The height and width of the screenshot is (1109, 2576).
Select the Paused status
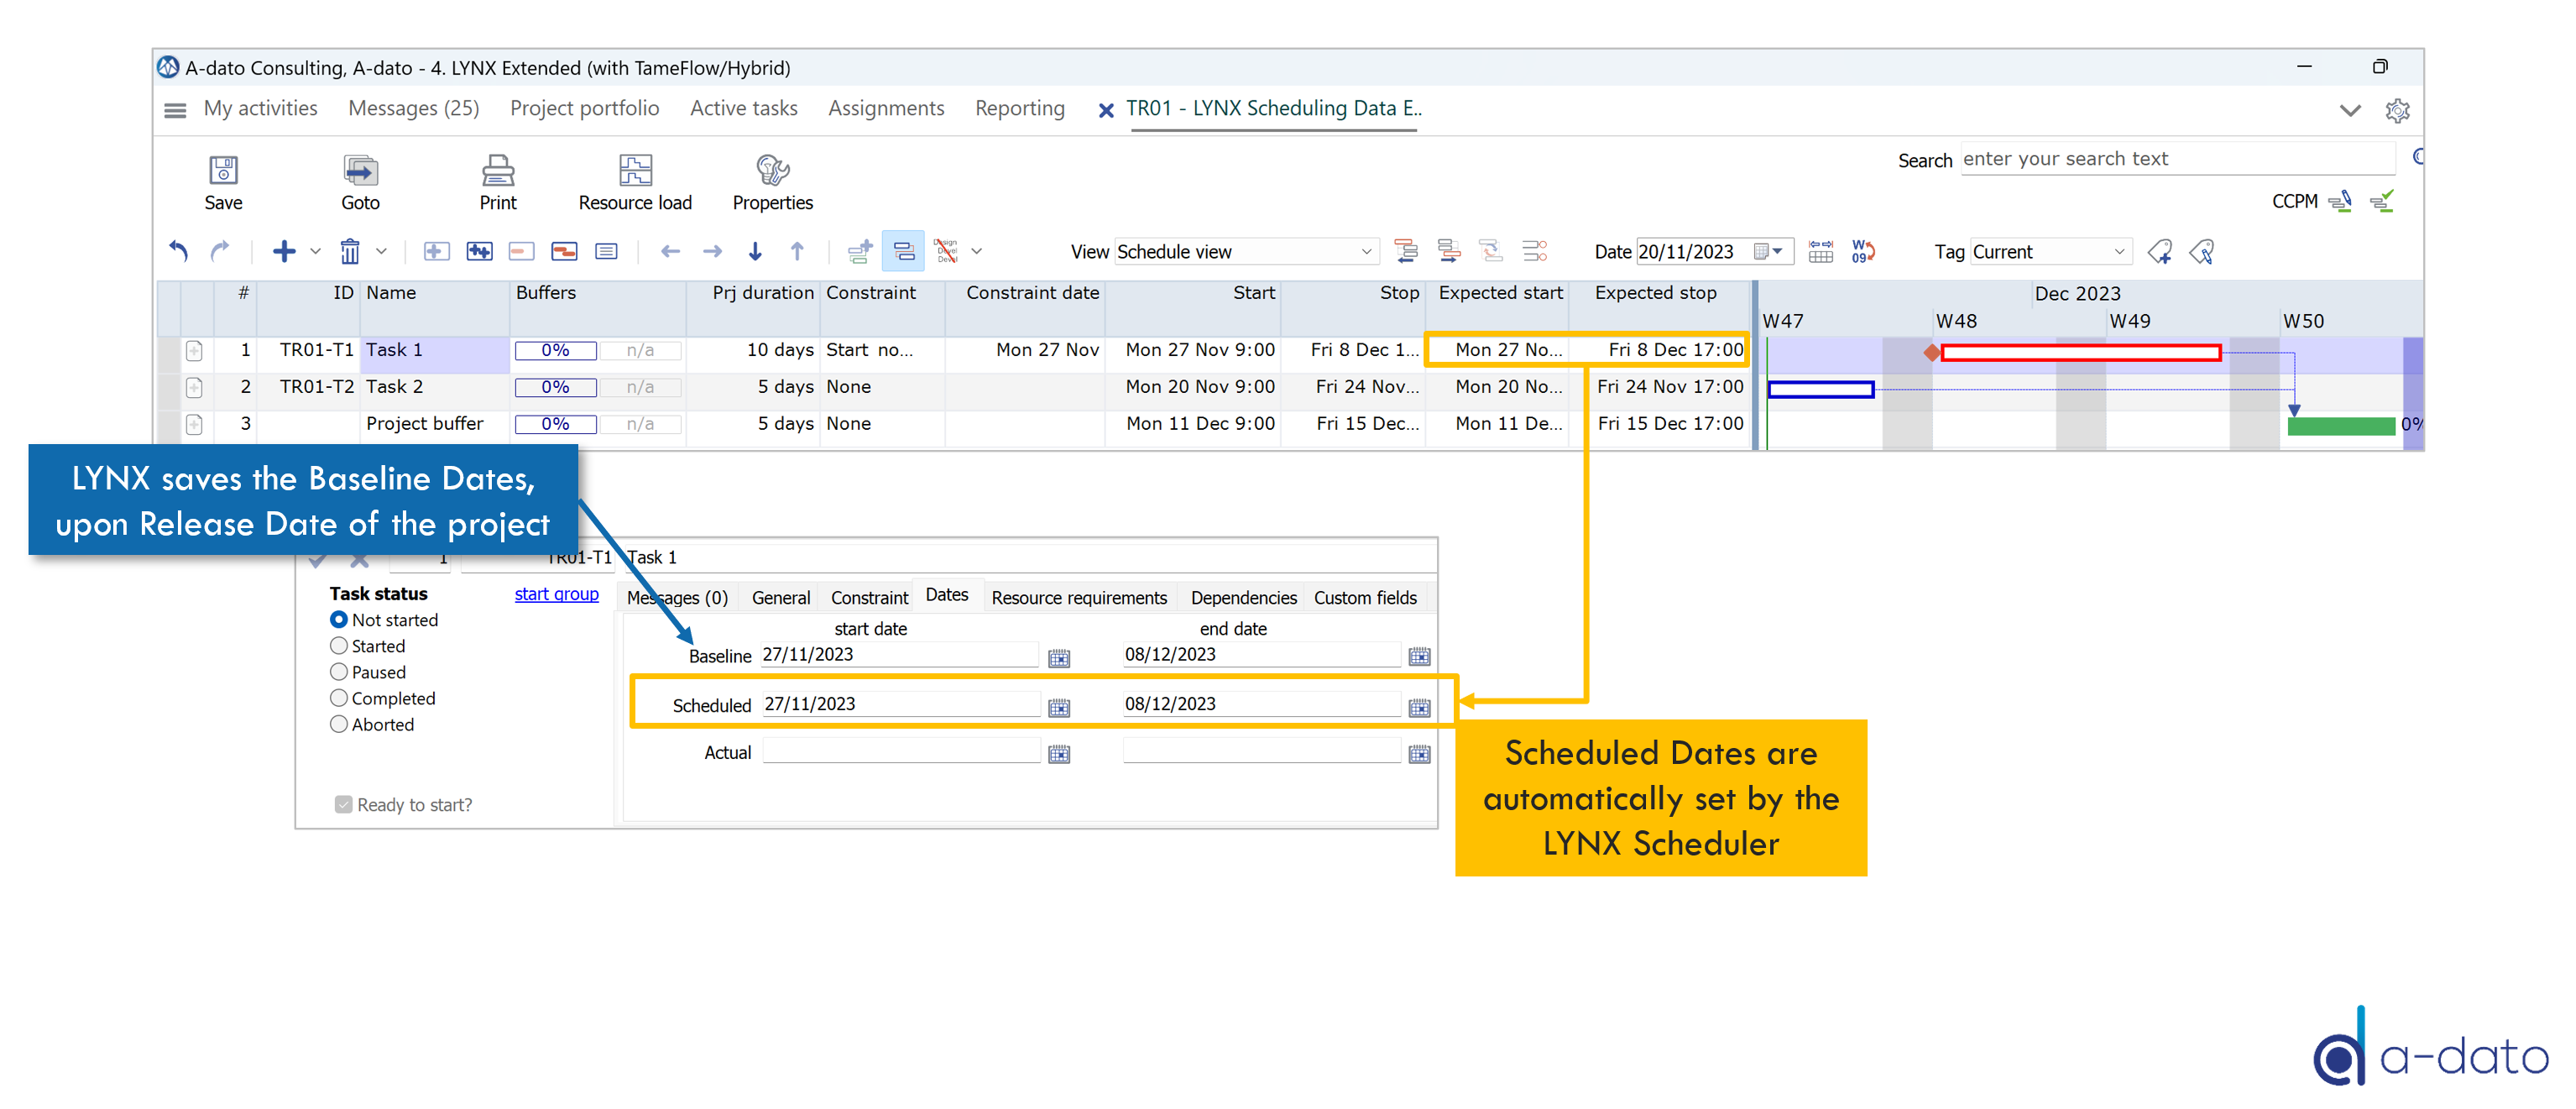tap(339, 672)
